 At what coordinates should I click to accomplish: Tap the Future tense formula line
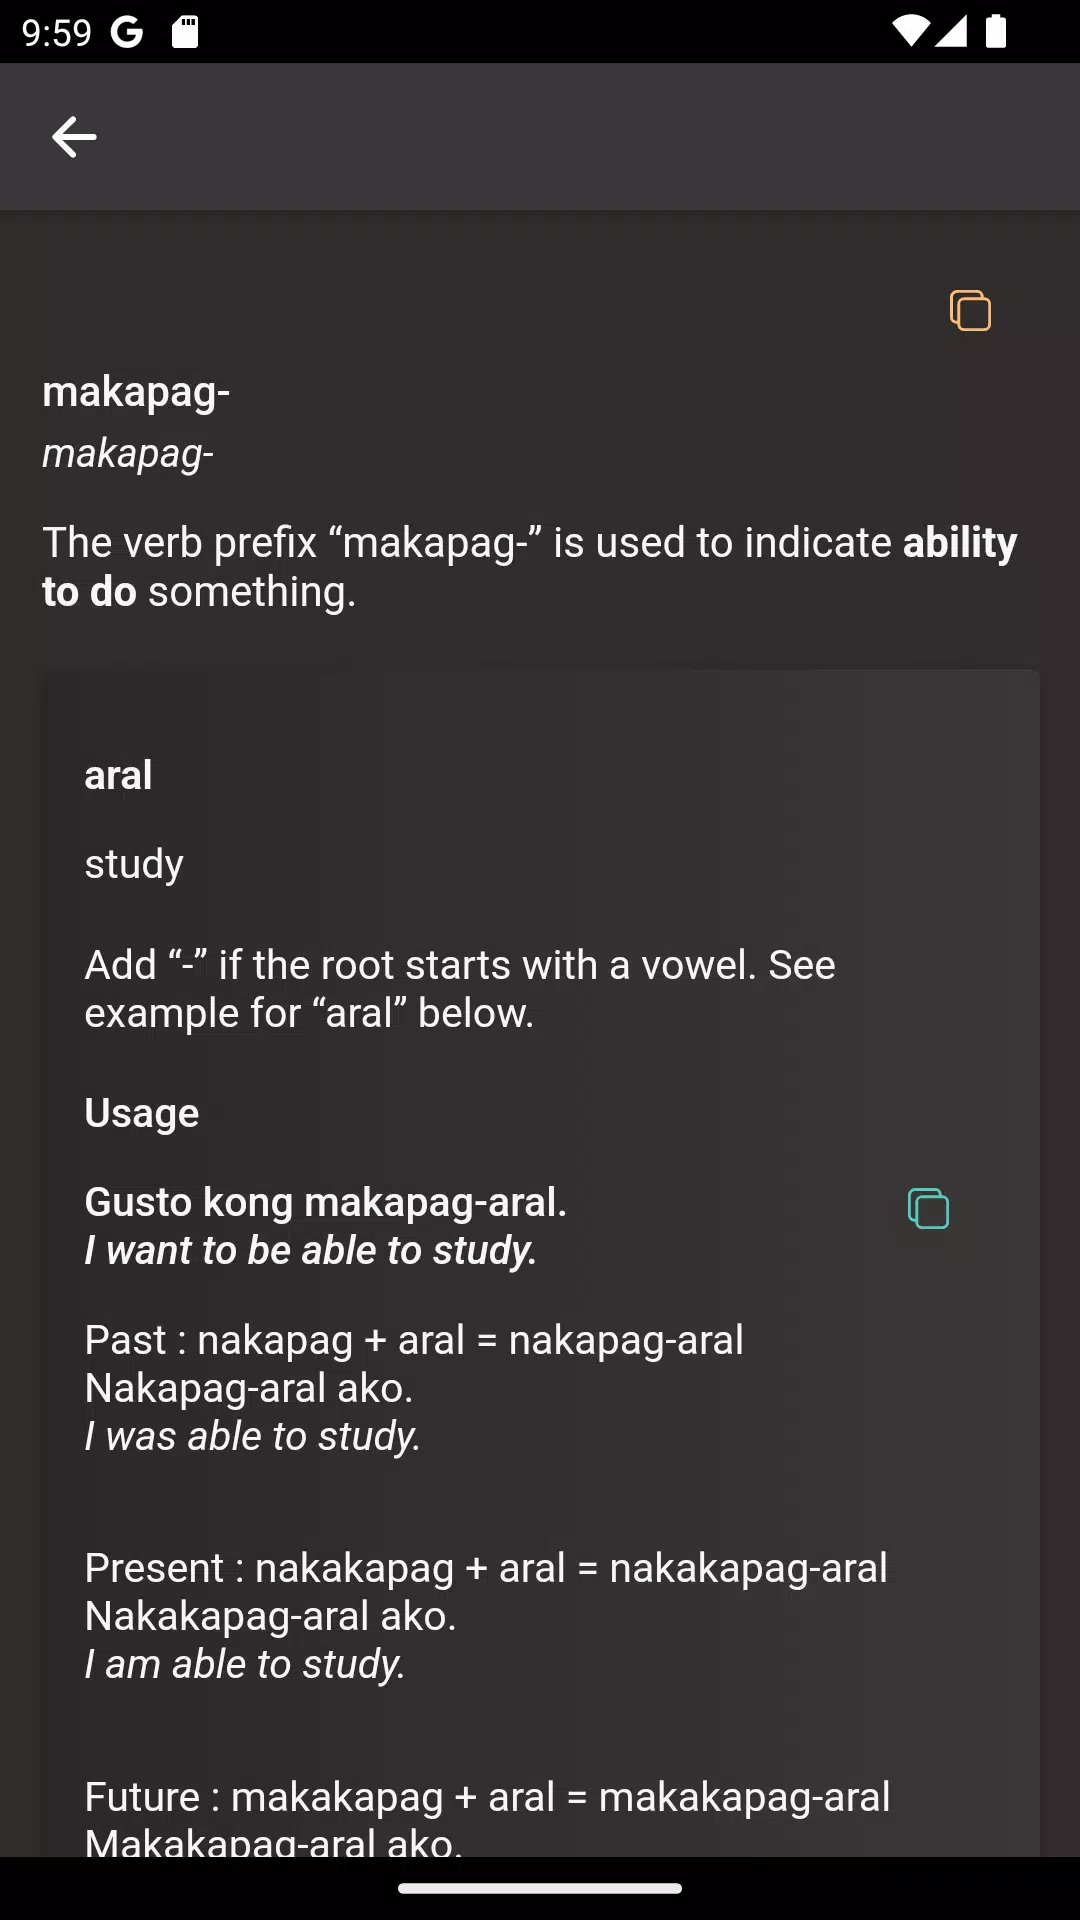486,1796
